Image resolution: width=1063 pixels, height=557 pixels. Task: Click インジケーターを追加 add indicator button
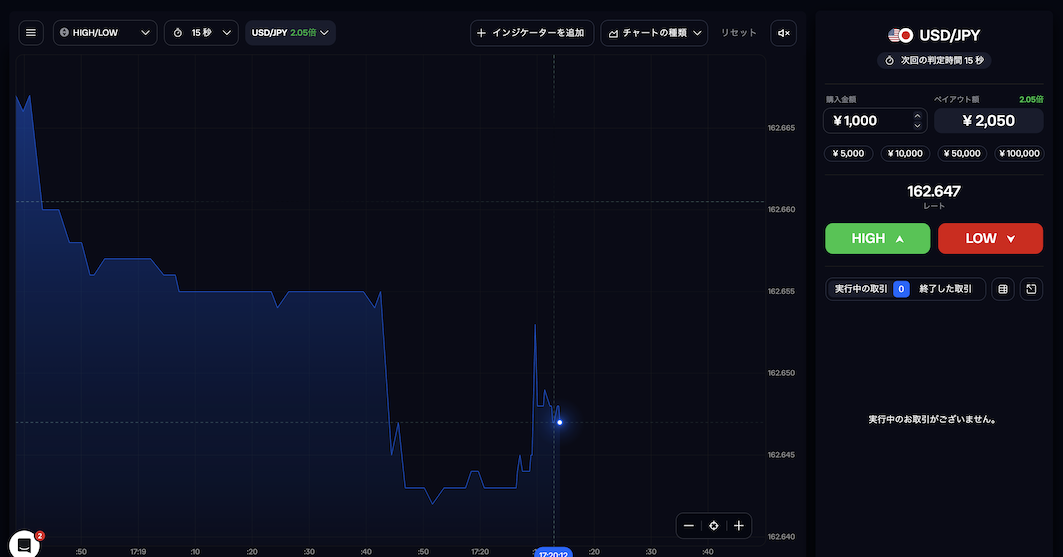tap(532, 33)
